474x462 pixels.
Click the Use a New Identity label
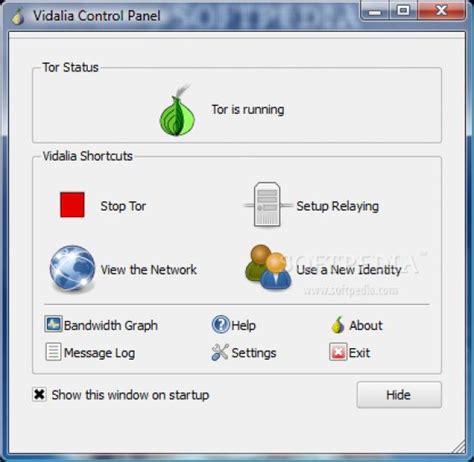coord(349,270)
